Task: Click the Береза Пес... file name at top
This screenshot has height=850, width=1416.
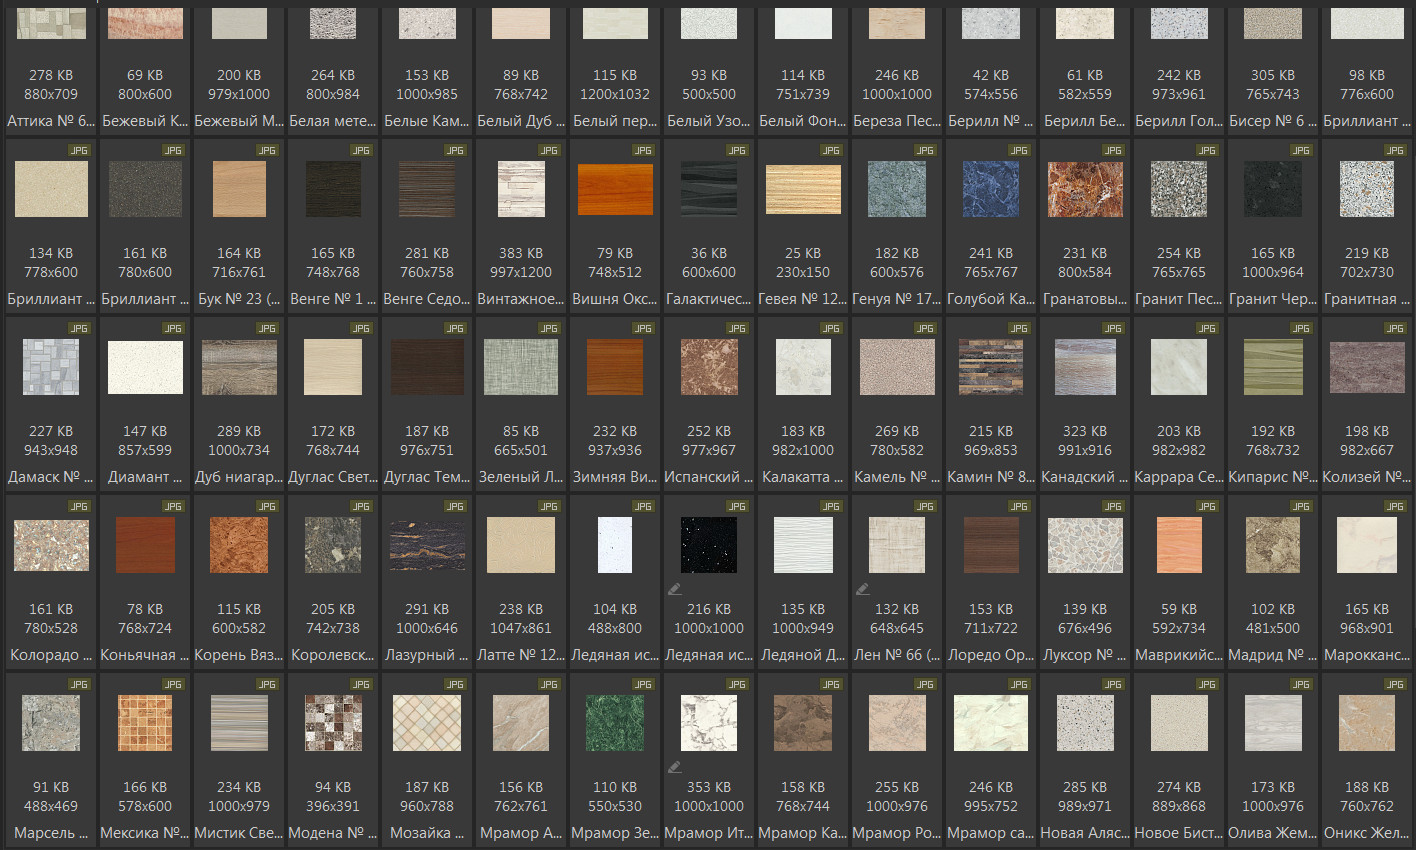Action: [897, 121]
